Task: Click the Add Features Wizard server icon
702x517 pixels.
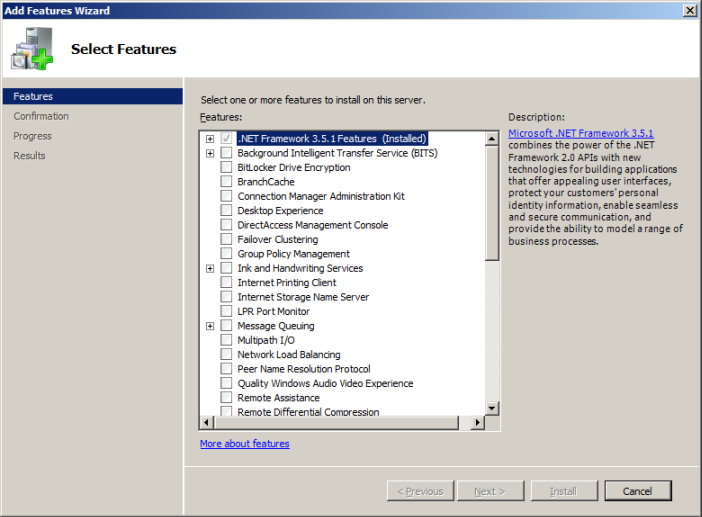Action: coord(32,48)
